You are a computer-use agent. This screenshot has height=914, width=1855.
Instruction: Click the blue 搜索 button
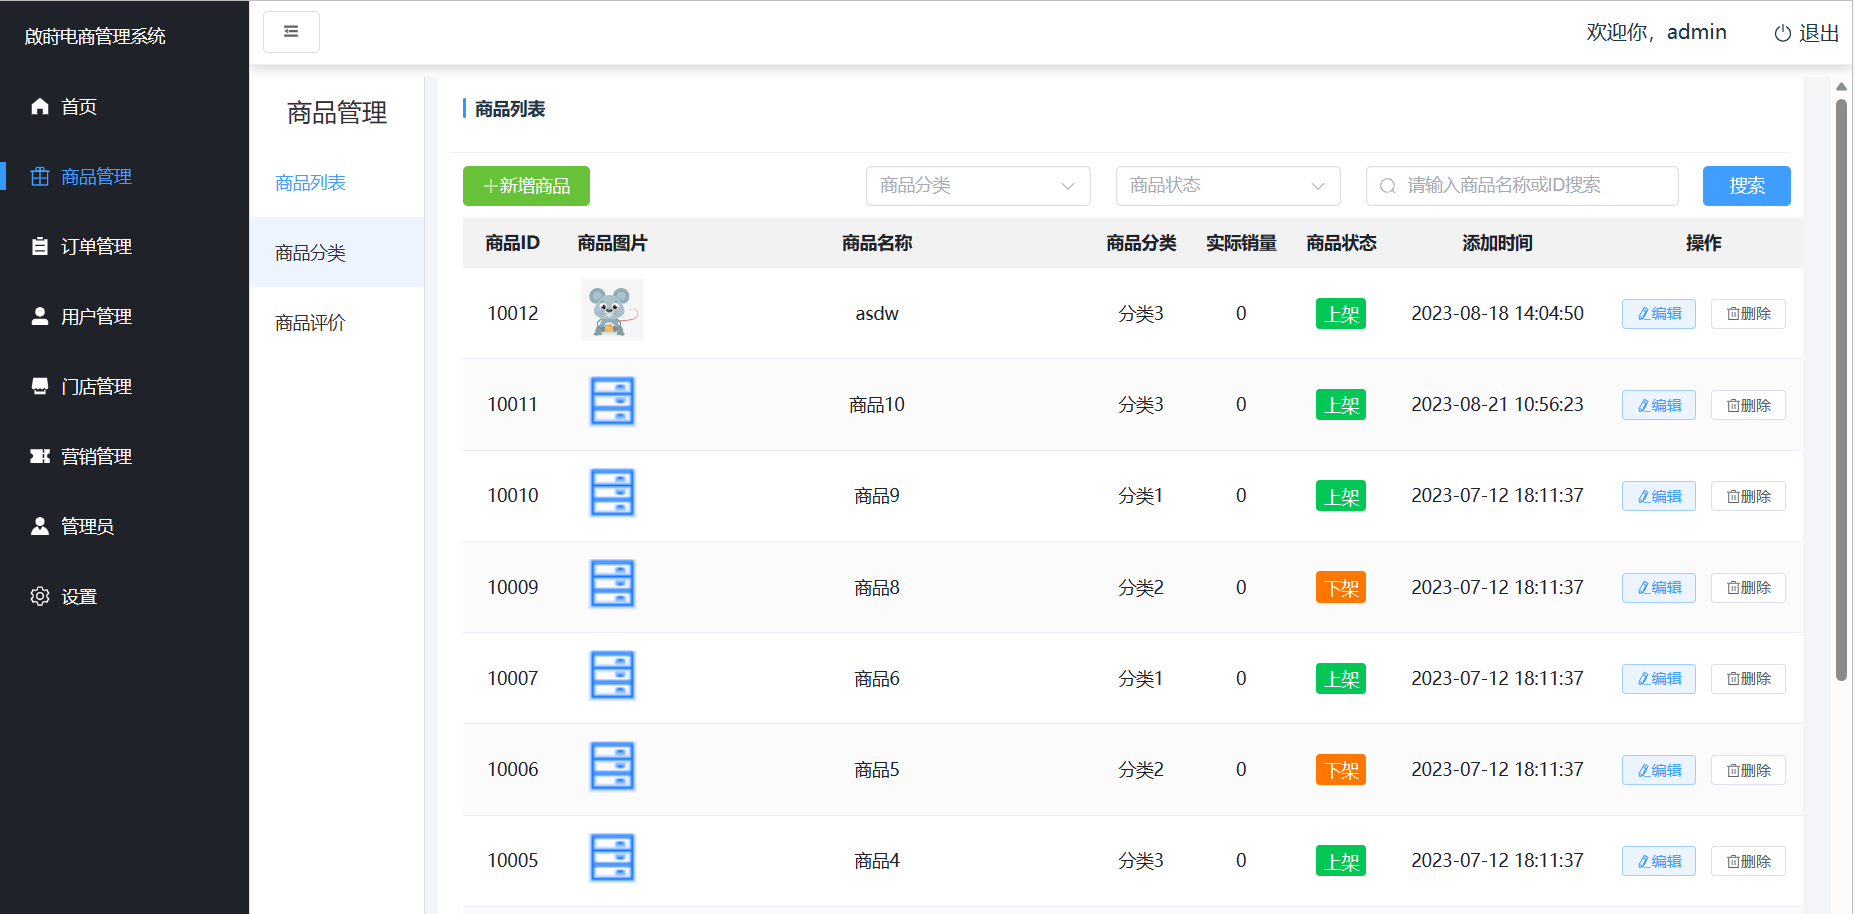click(1746, 186)
